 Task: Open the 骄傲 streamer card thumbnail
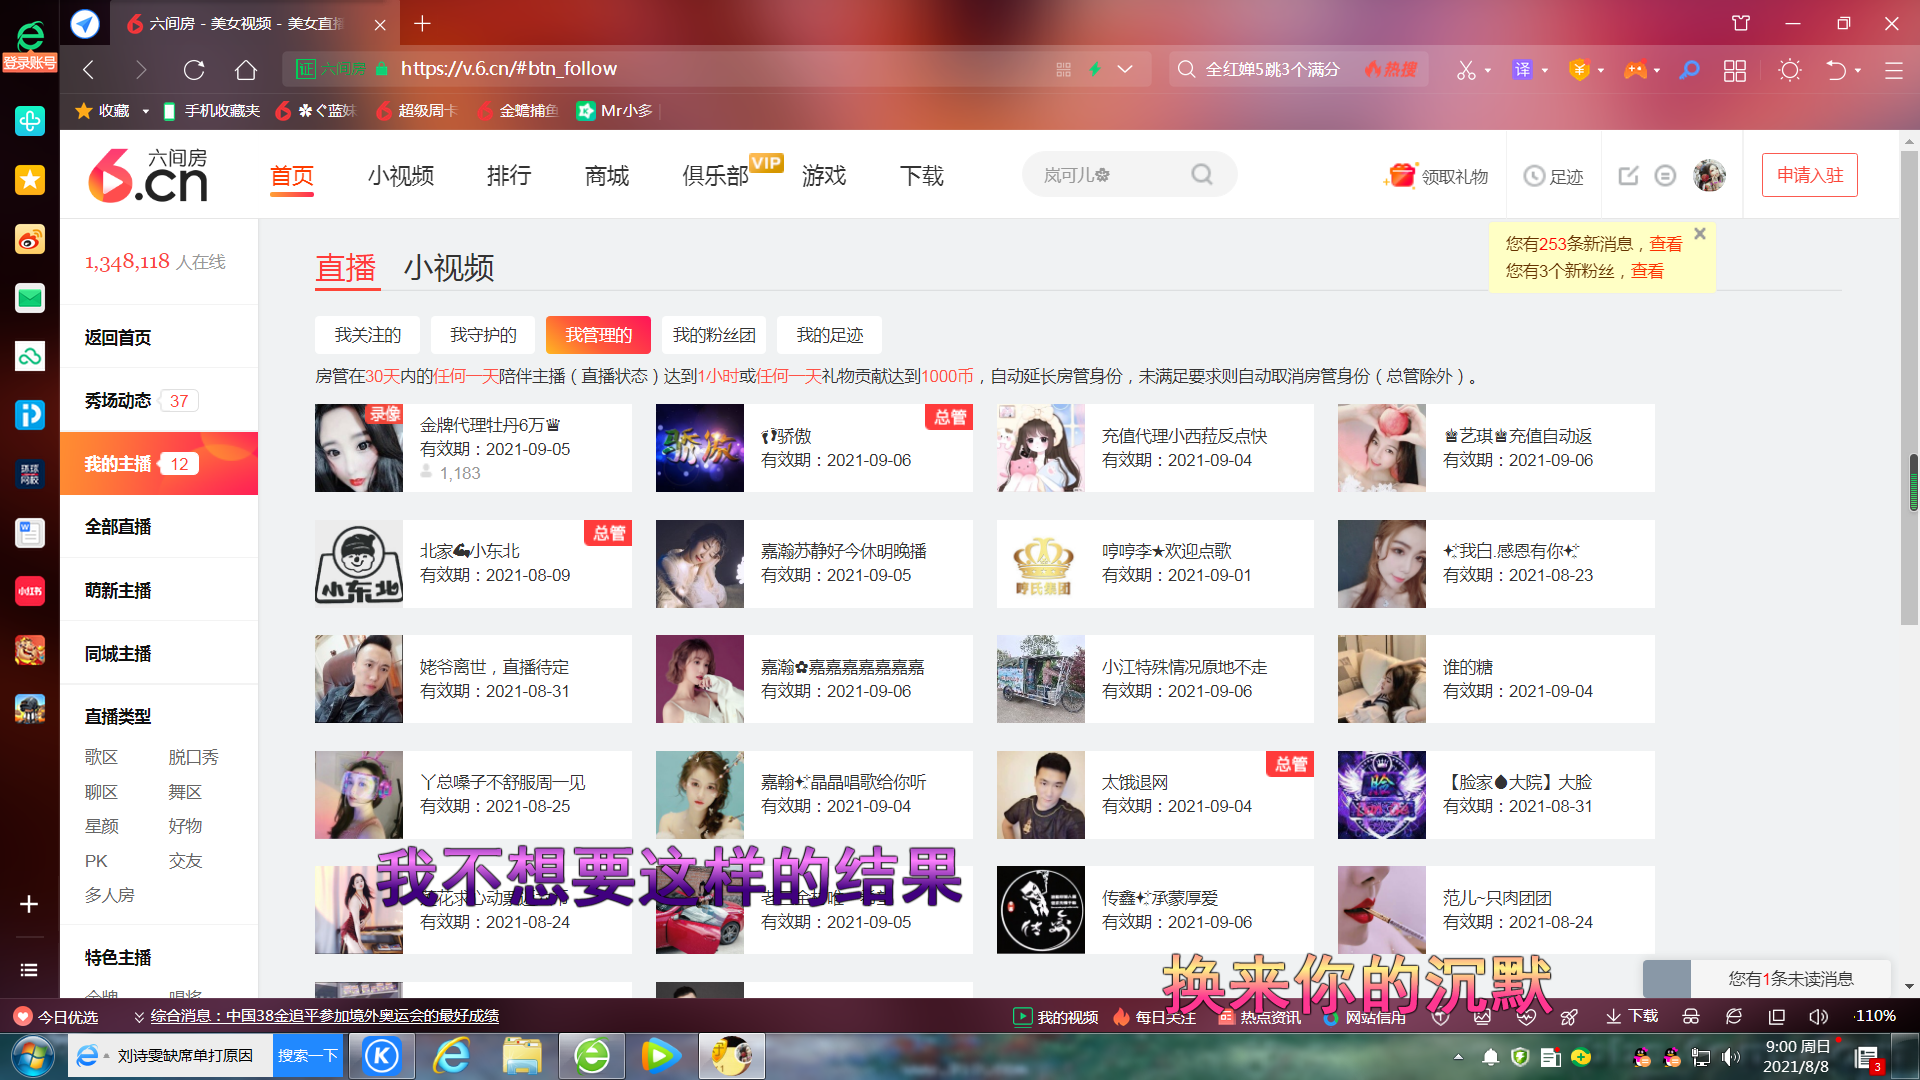[700, 448]
